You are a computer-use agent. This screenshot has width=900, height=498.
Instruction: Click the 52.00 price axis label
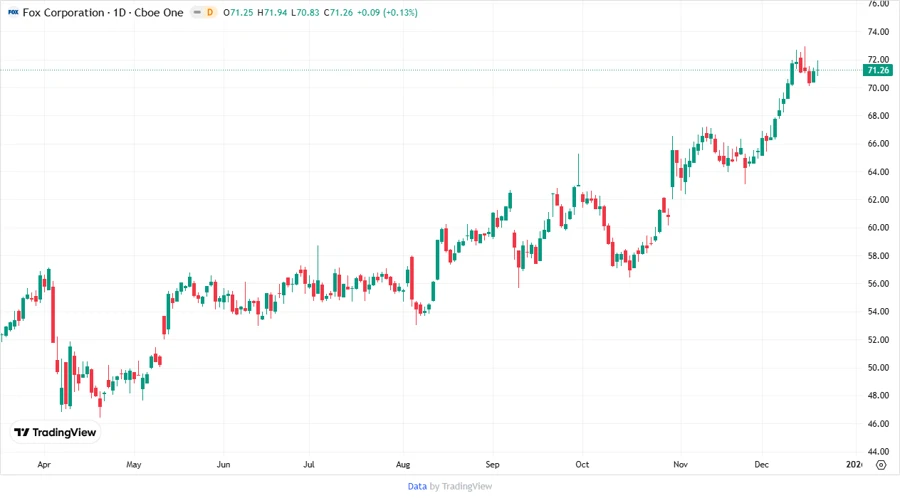coord(878,339)
